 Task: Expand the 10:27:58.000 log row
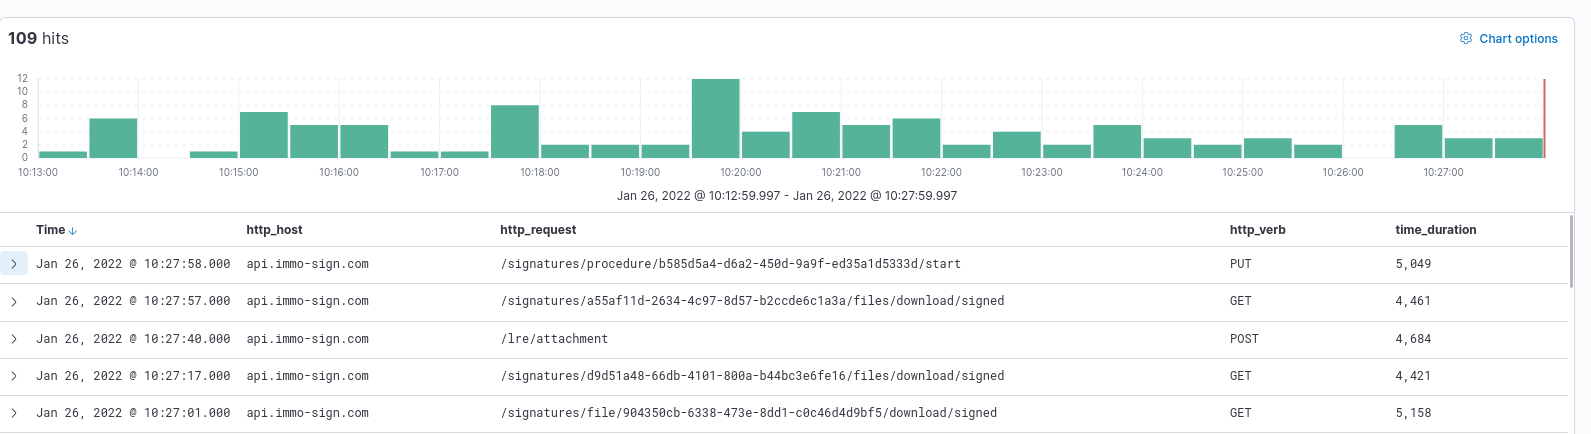(x=14, y=264)
